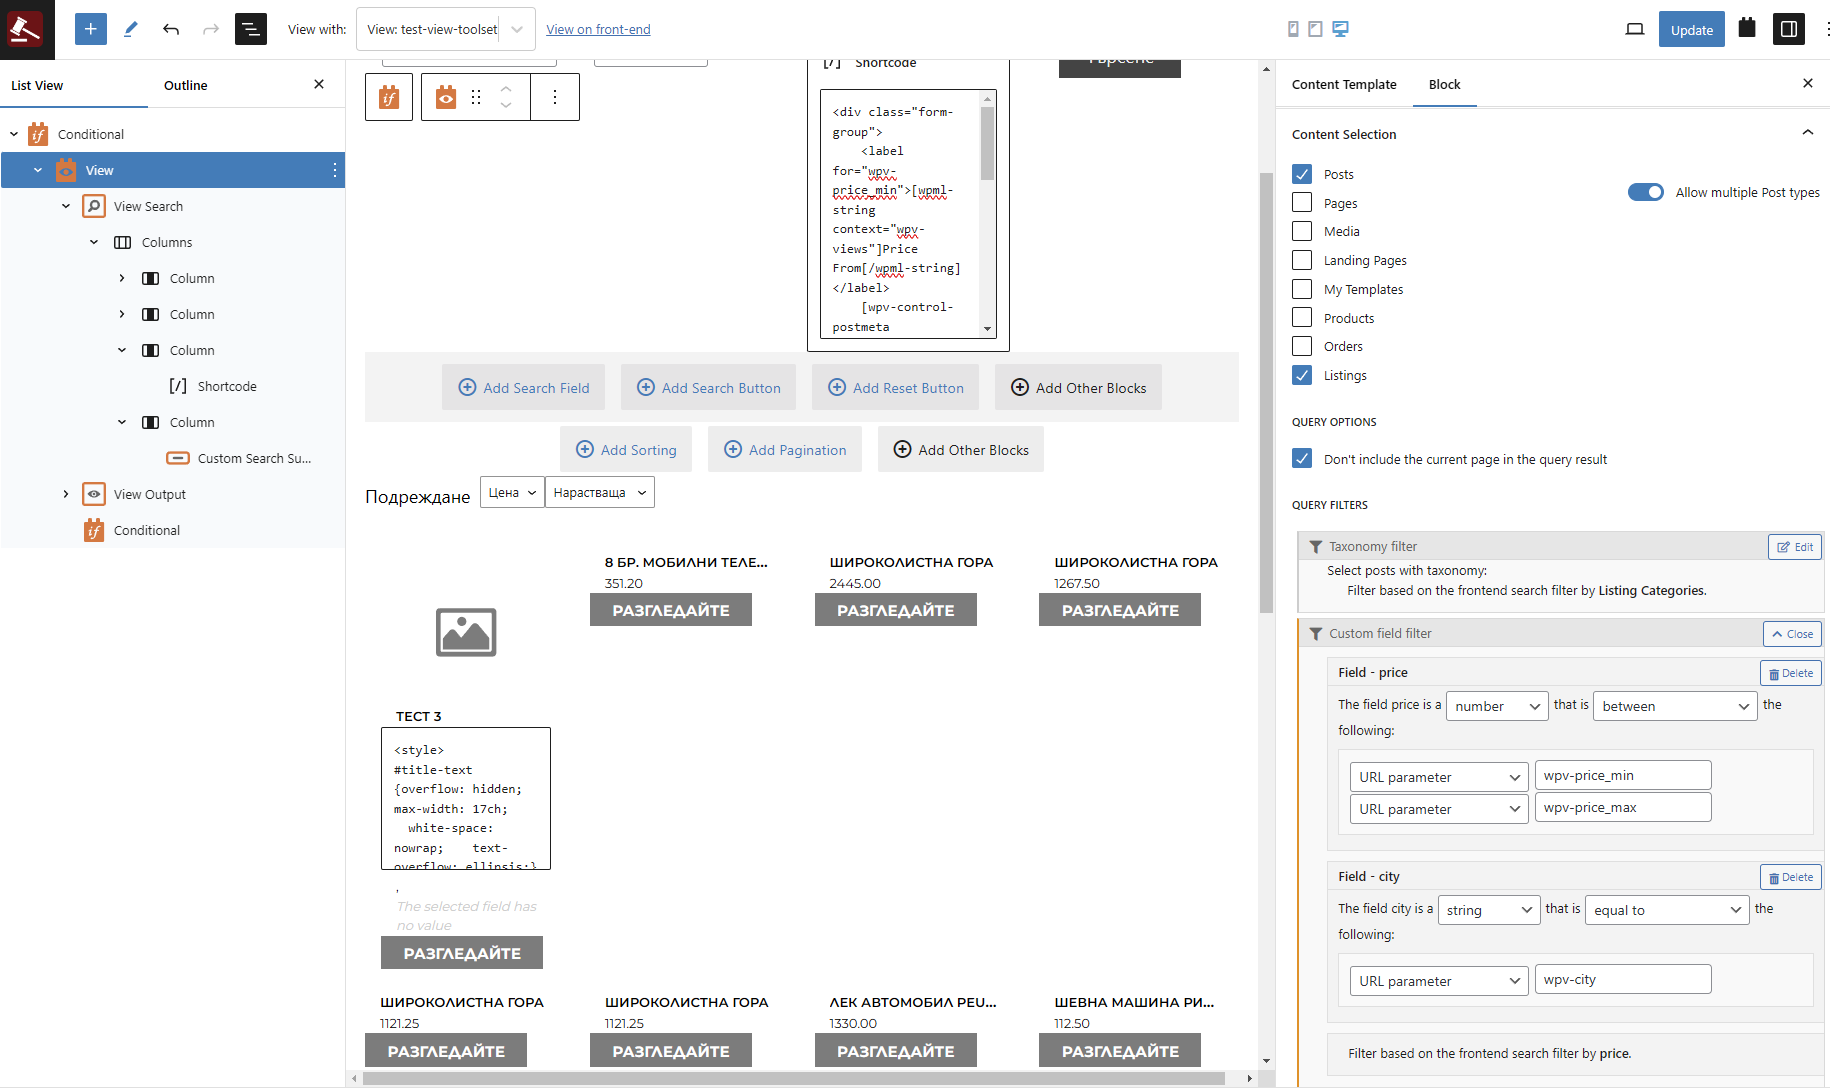This screenshot has height=1091, width=1830.
Task: Check the My Templates checkbox
Action: point(1302,289)
